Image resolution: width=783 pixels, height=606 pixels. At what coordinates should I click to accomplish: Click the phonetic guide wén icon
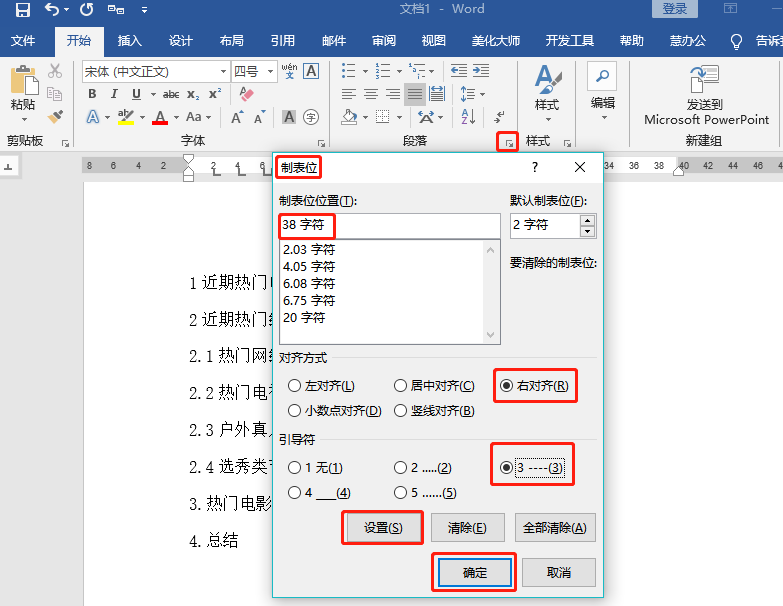click(x=290, y=71)
